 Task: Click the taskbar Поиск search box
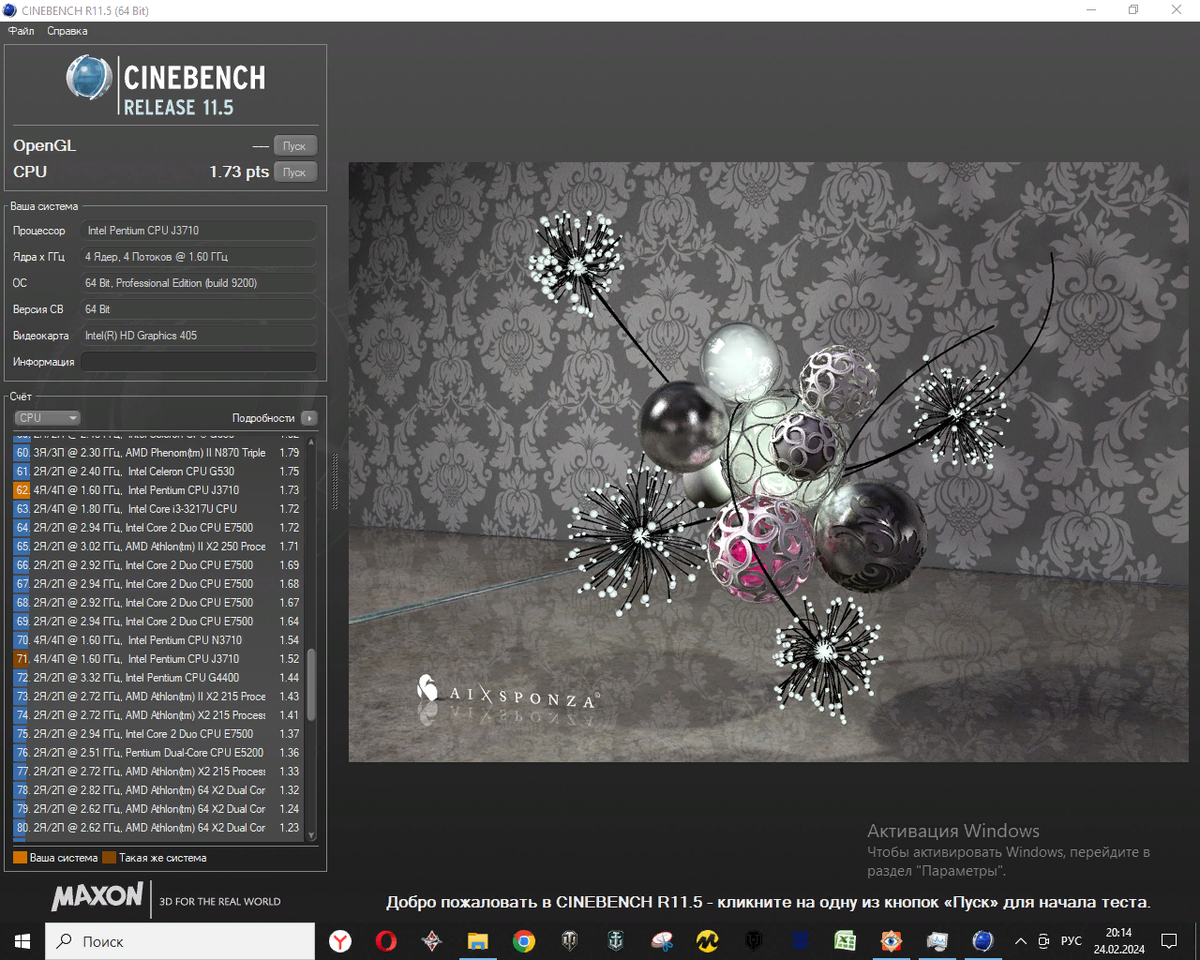pyautogui.click(x=181, y=941)
